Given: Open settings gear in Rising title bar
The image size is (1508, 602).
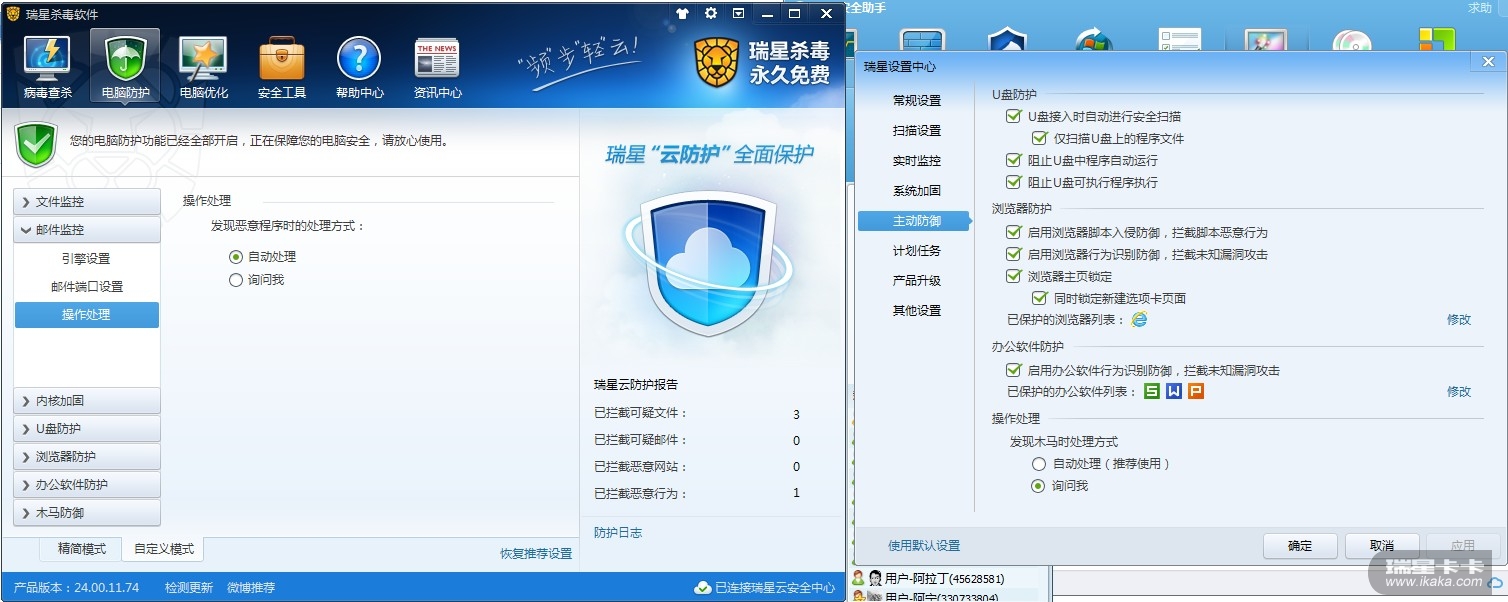Looking at the screenshot, I should (x=711, y=13).
